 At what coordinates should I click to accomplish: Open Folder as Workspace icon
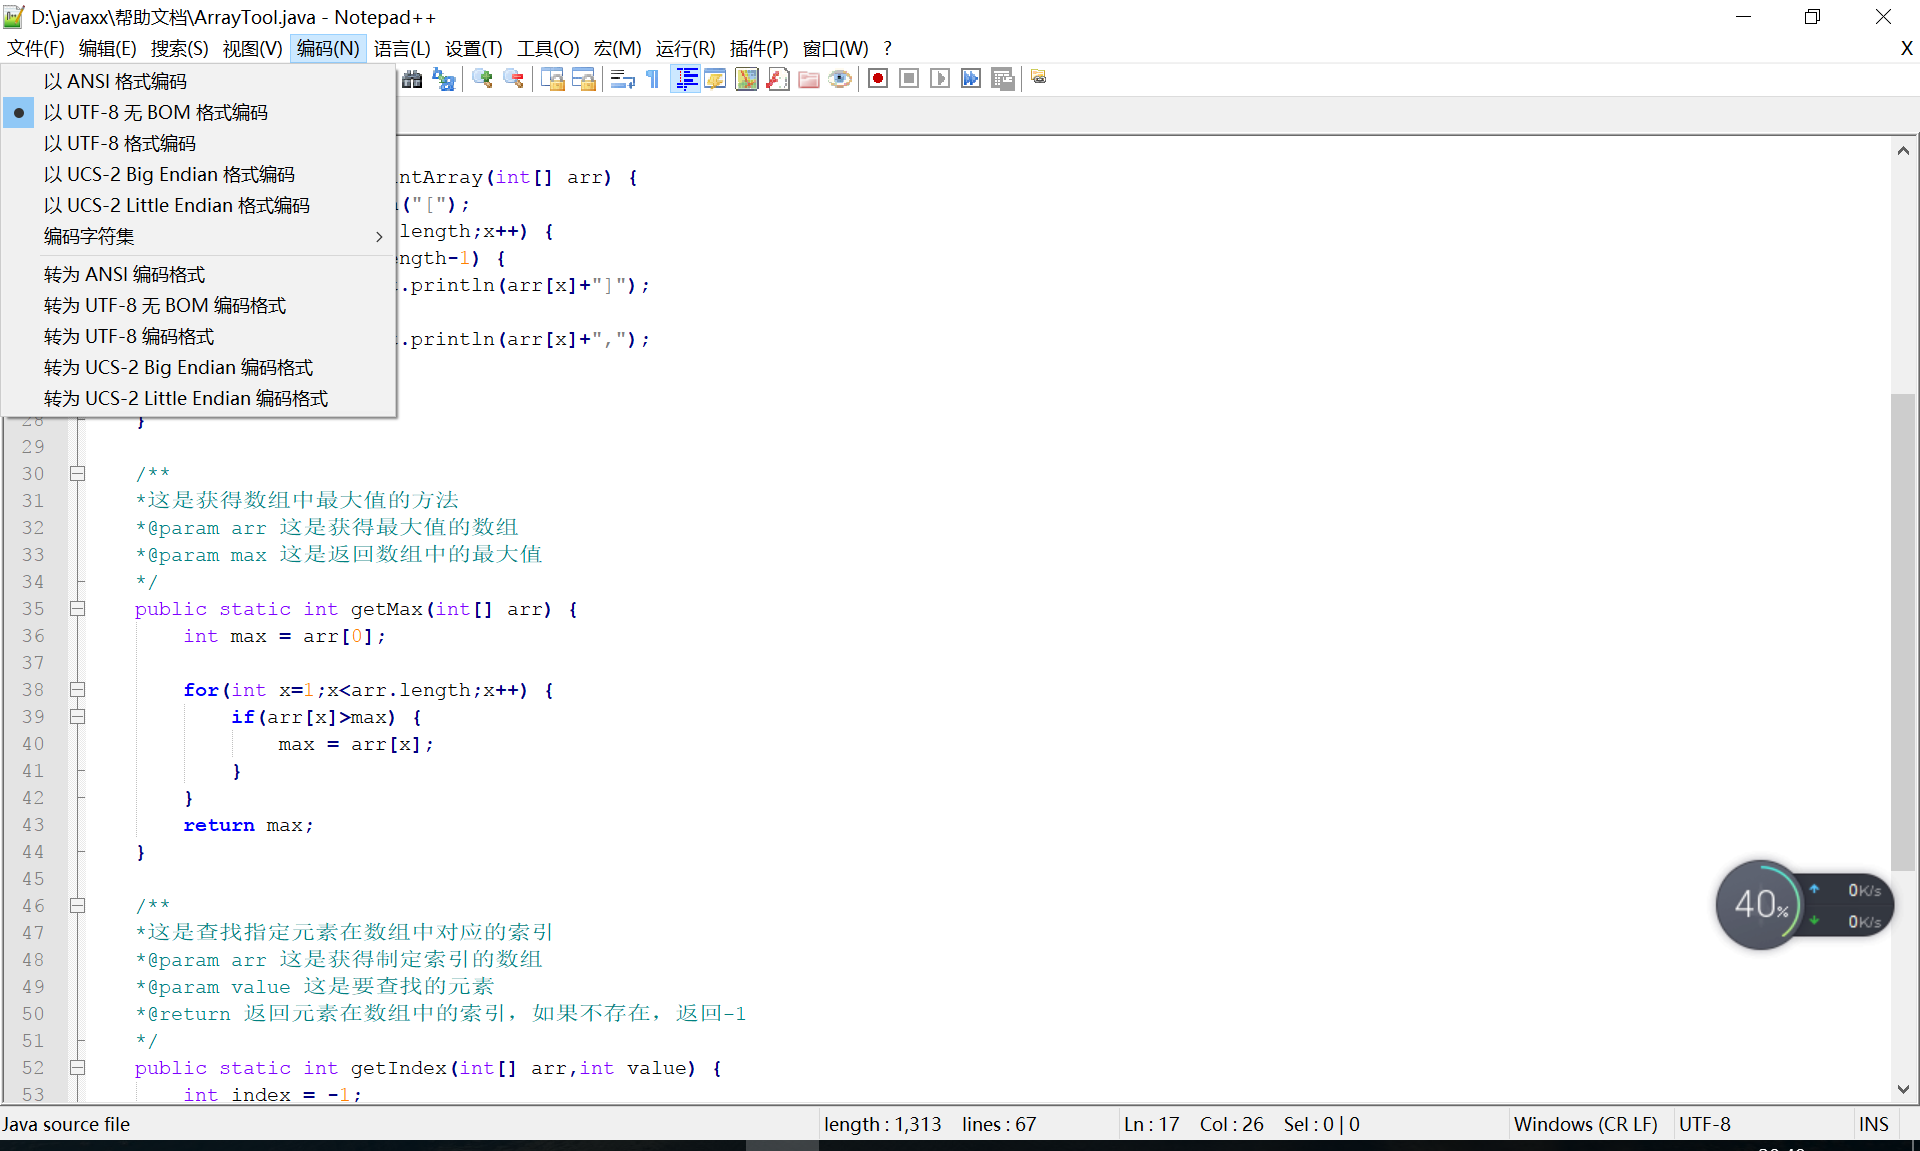tap(809, 79)
